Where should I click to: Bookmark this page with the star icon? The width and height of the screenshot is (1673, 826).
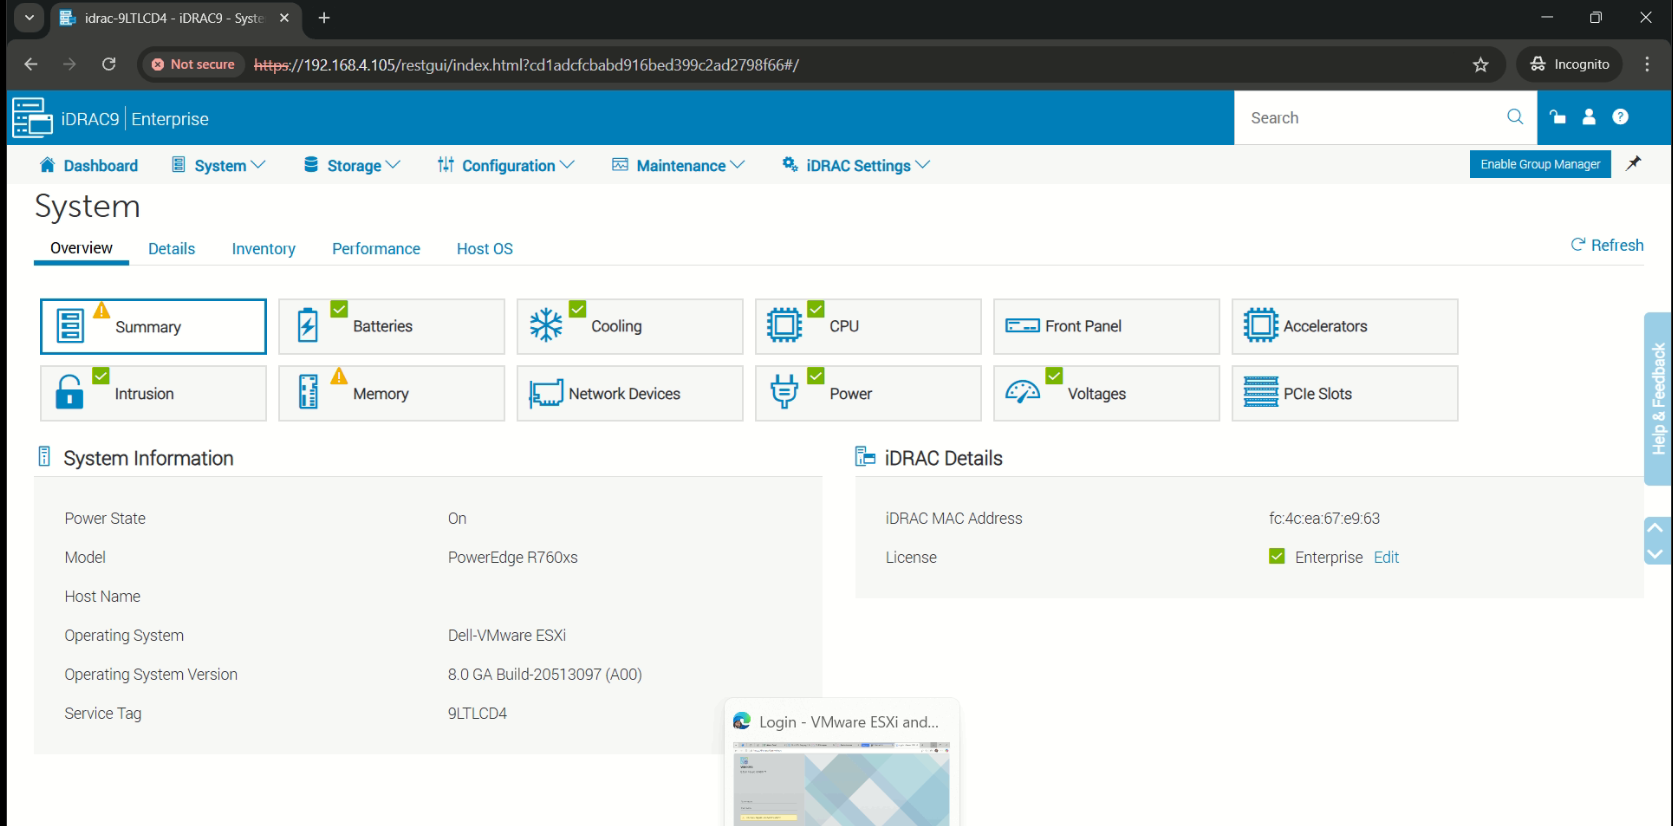(1480, 65)
